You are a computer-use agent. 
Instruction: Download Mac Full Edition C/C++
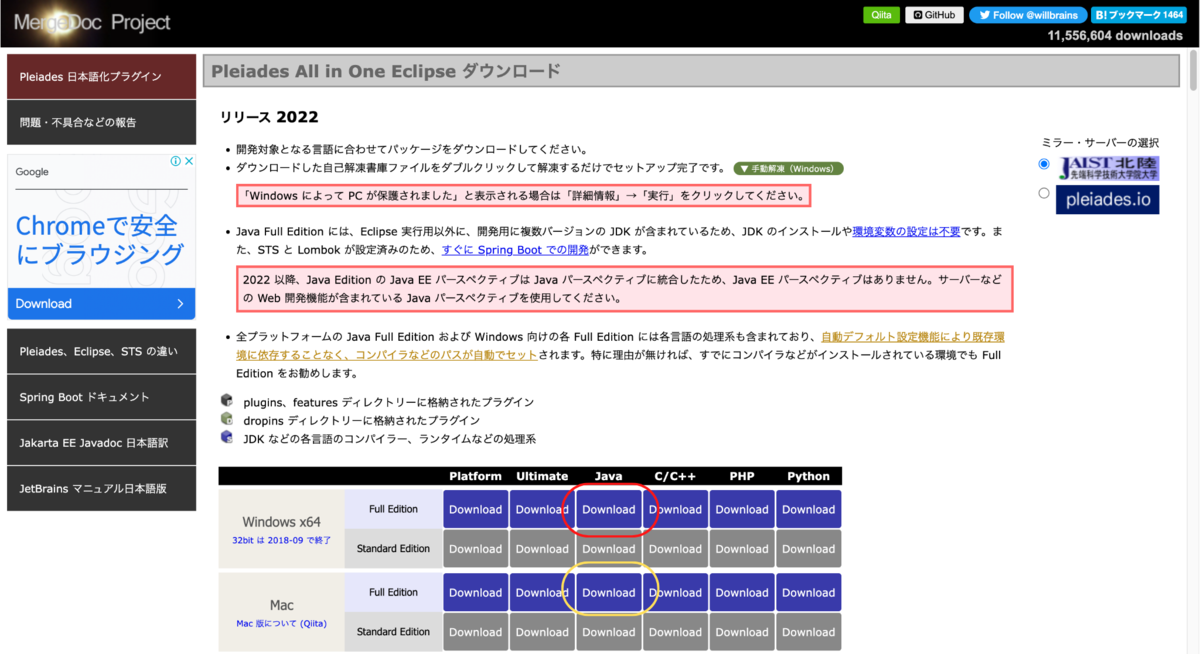(675, 592)
